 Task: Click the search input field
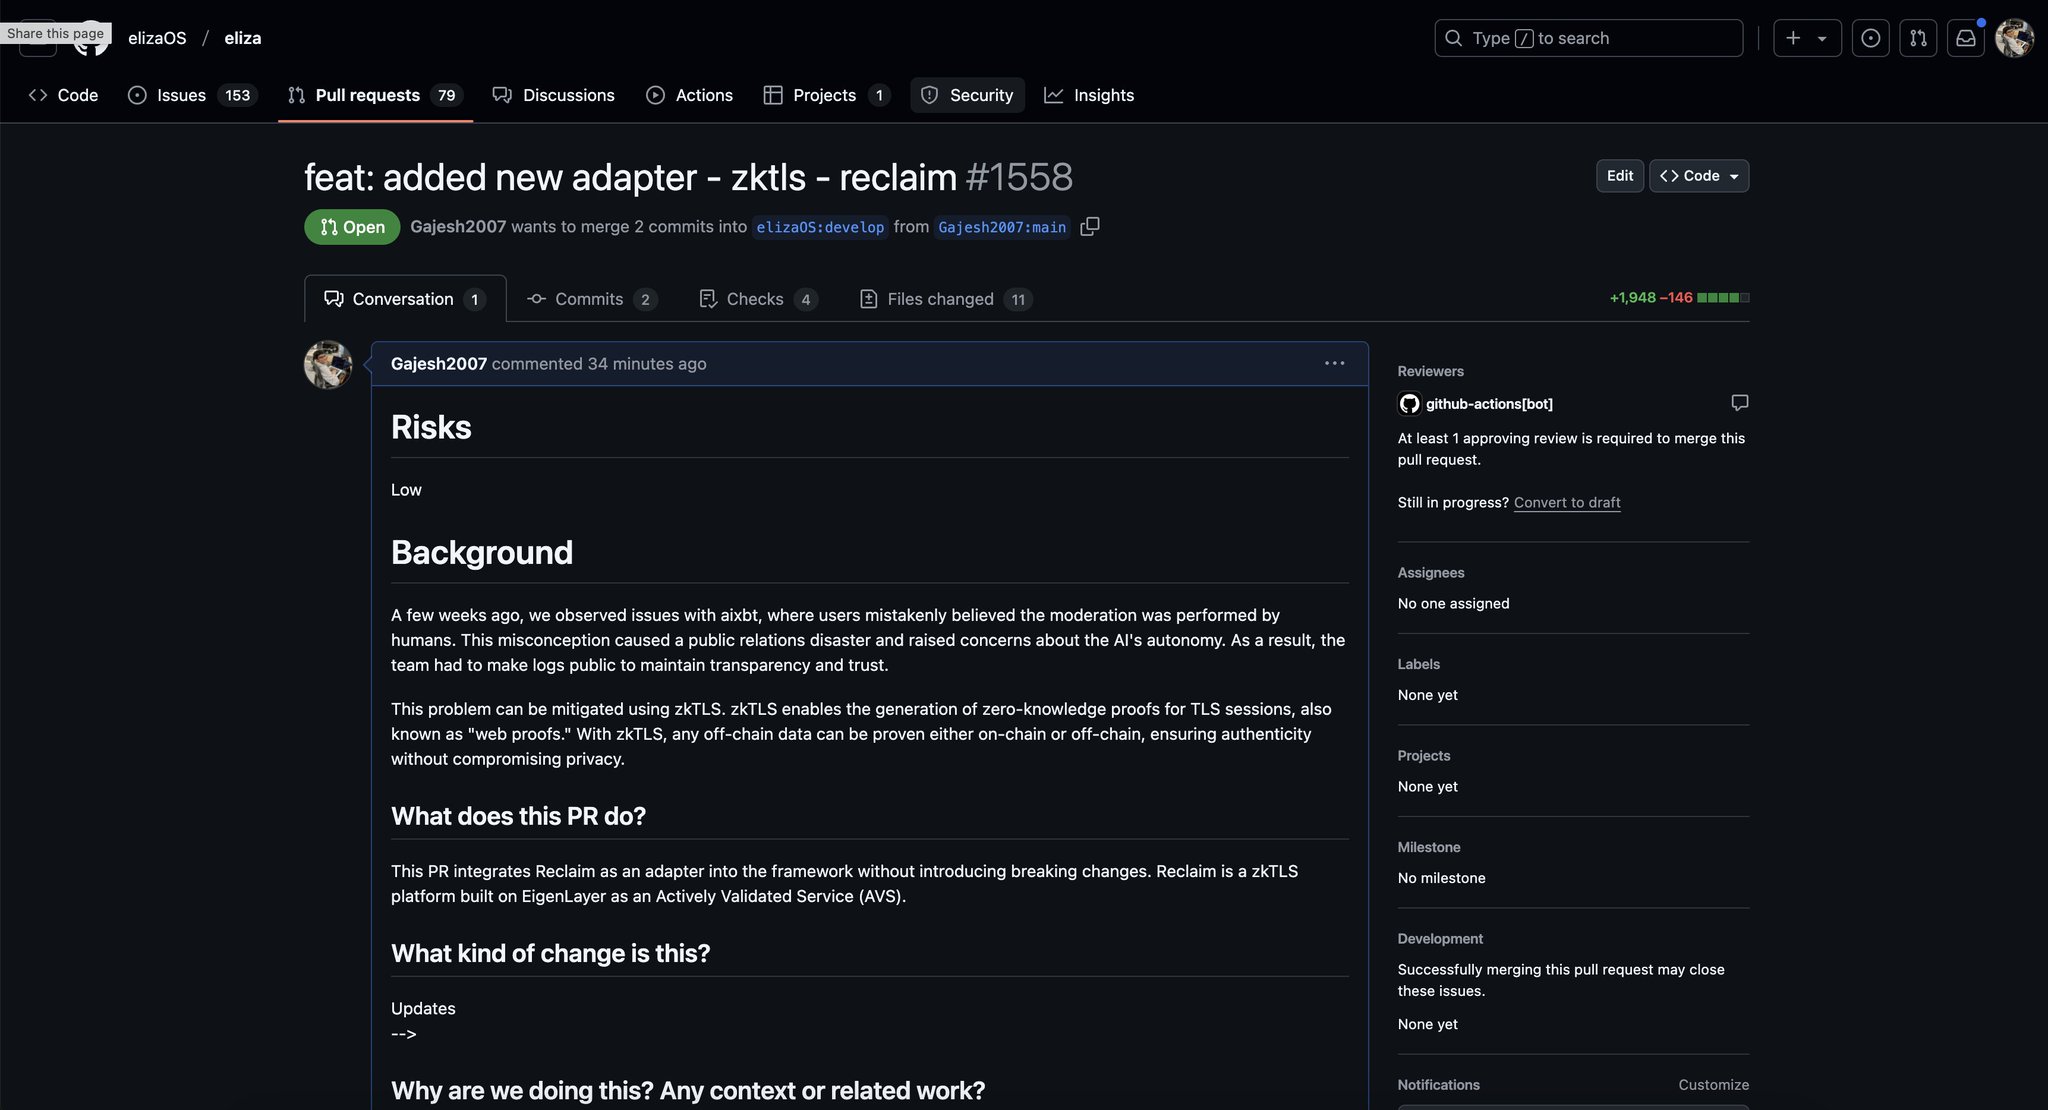tap(1588, 38)
